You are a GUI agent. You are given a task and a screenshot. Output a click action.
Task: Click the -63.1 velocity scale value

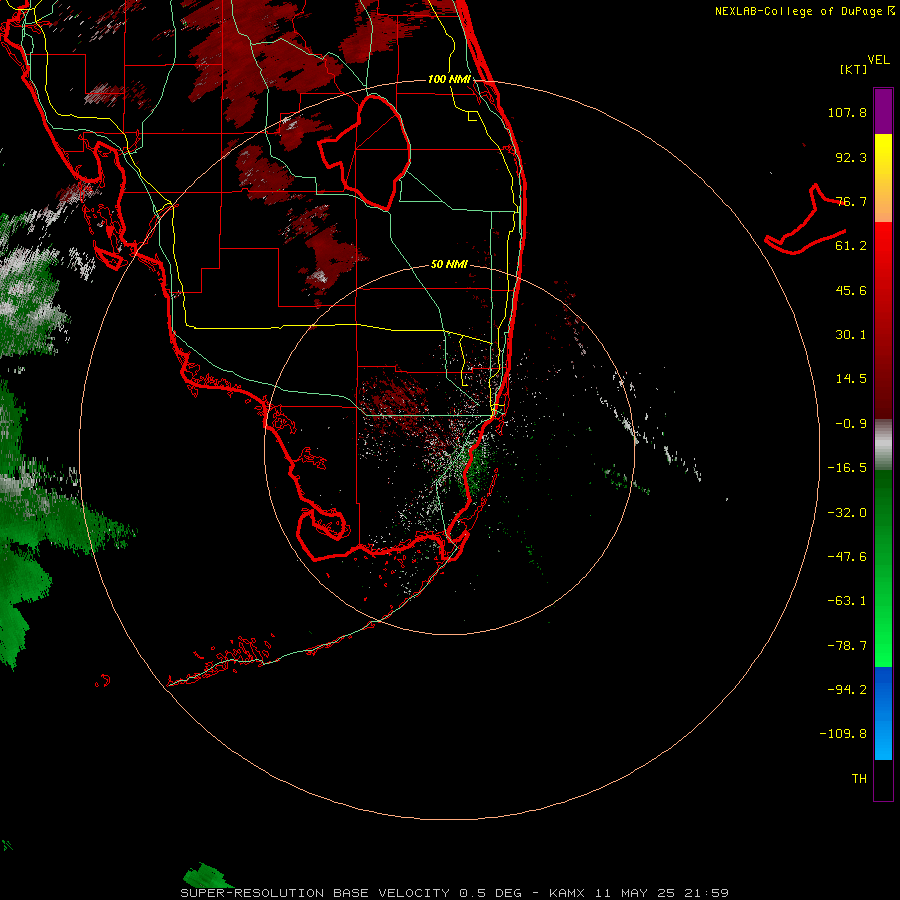847,601
